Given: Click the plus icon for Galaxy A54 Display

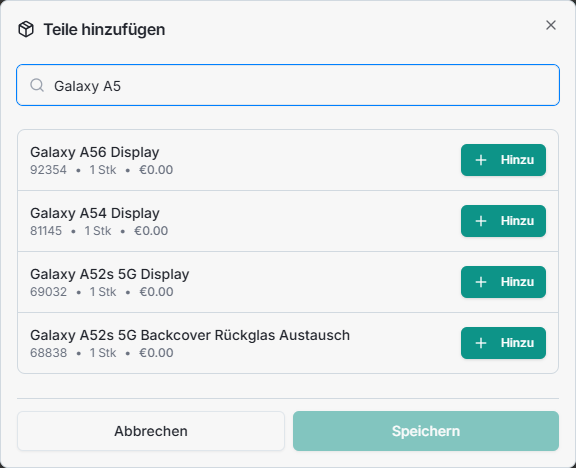Looking at the screenshot, I should tap(481, 221).
